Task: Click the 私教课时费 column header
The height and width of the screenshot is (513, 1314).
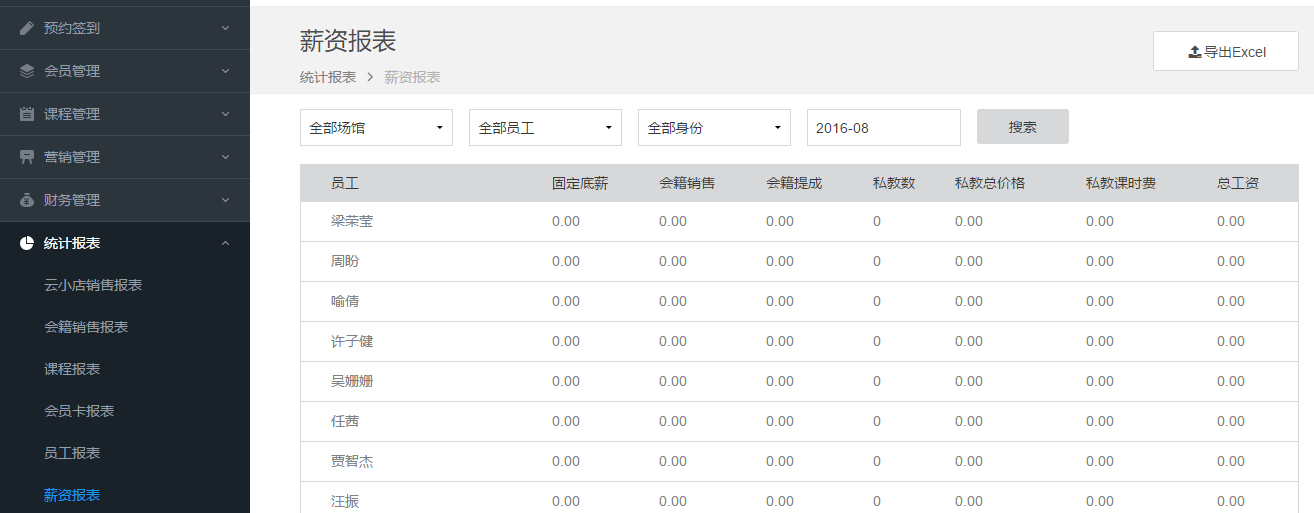Action: [x=1121, y=183]
